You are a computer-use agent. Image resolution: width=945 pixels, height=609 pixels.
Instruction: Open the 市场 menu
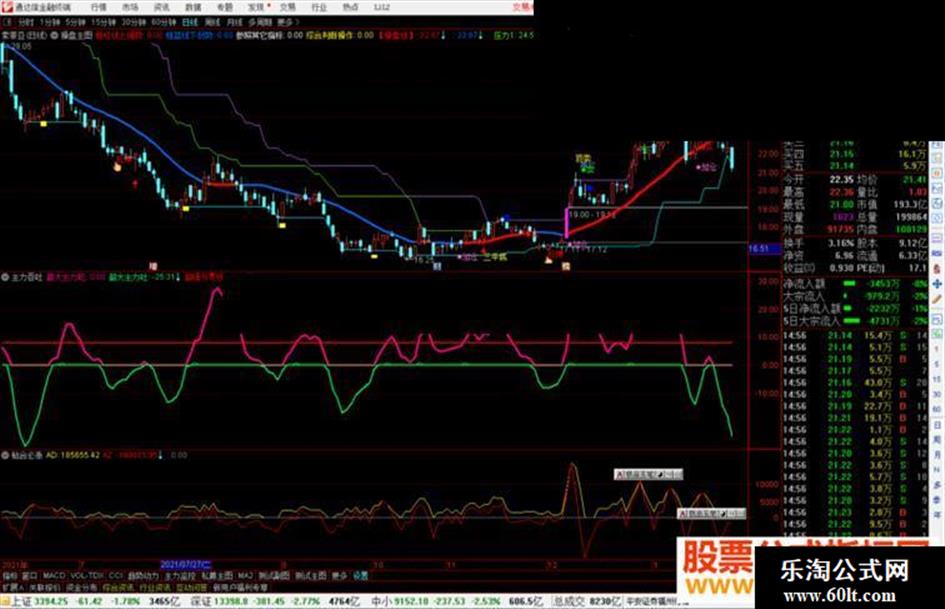[130, 7]
